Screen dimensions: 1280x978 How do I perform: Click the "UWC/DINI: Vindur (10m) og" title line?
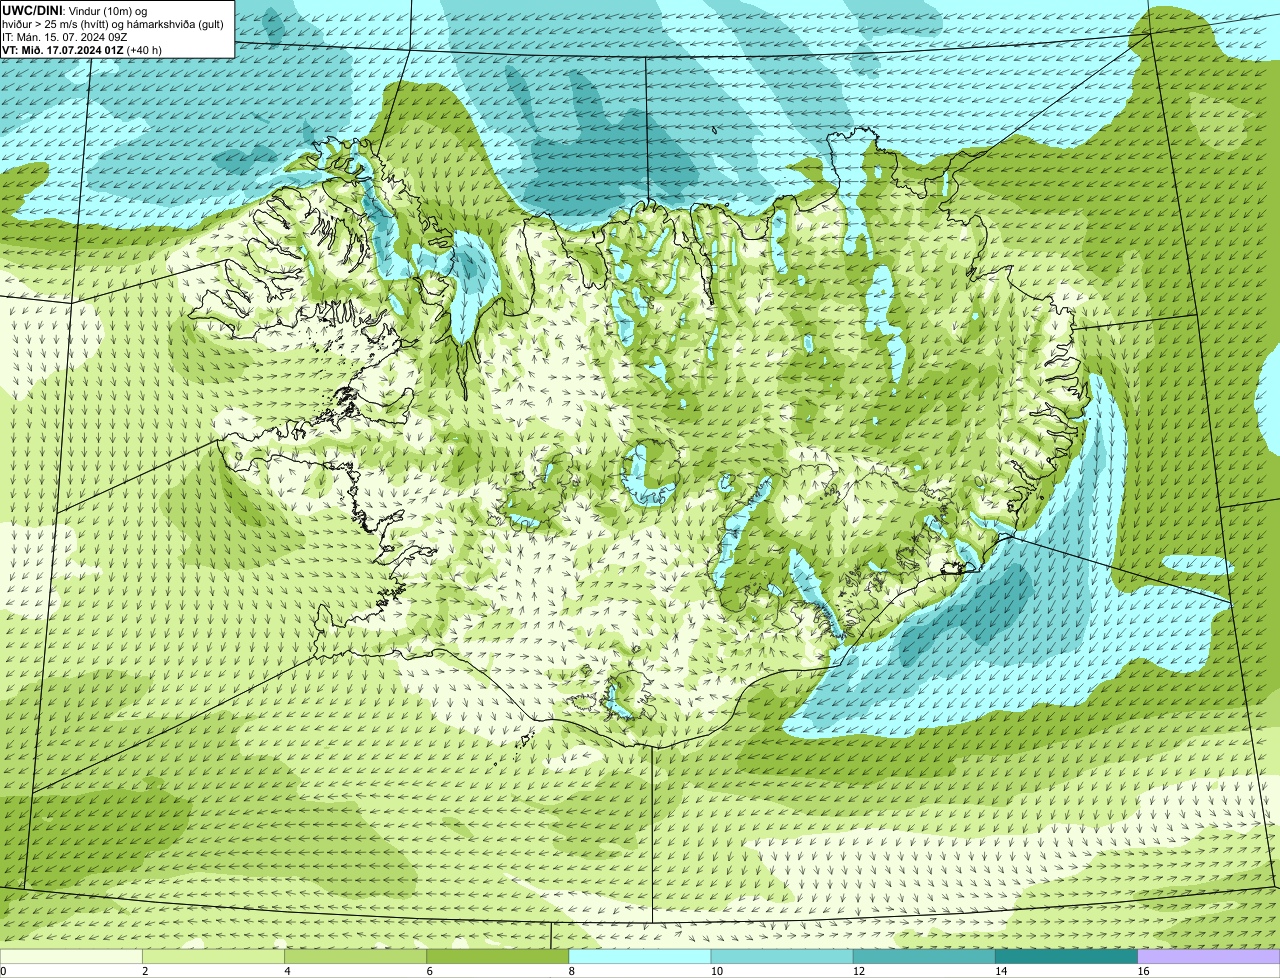(75, 10)
